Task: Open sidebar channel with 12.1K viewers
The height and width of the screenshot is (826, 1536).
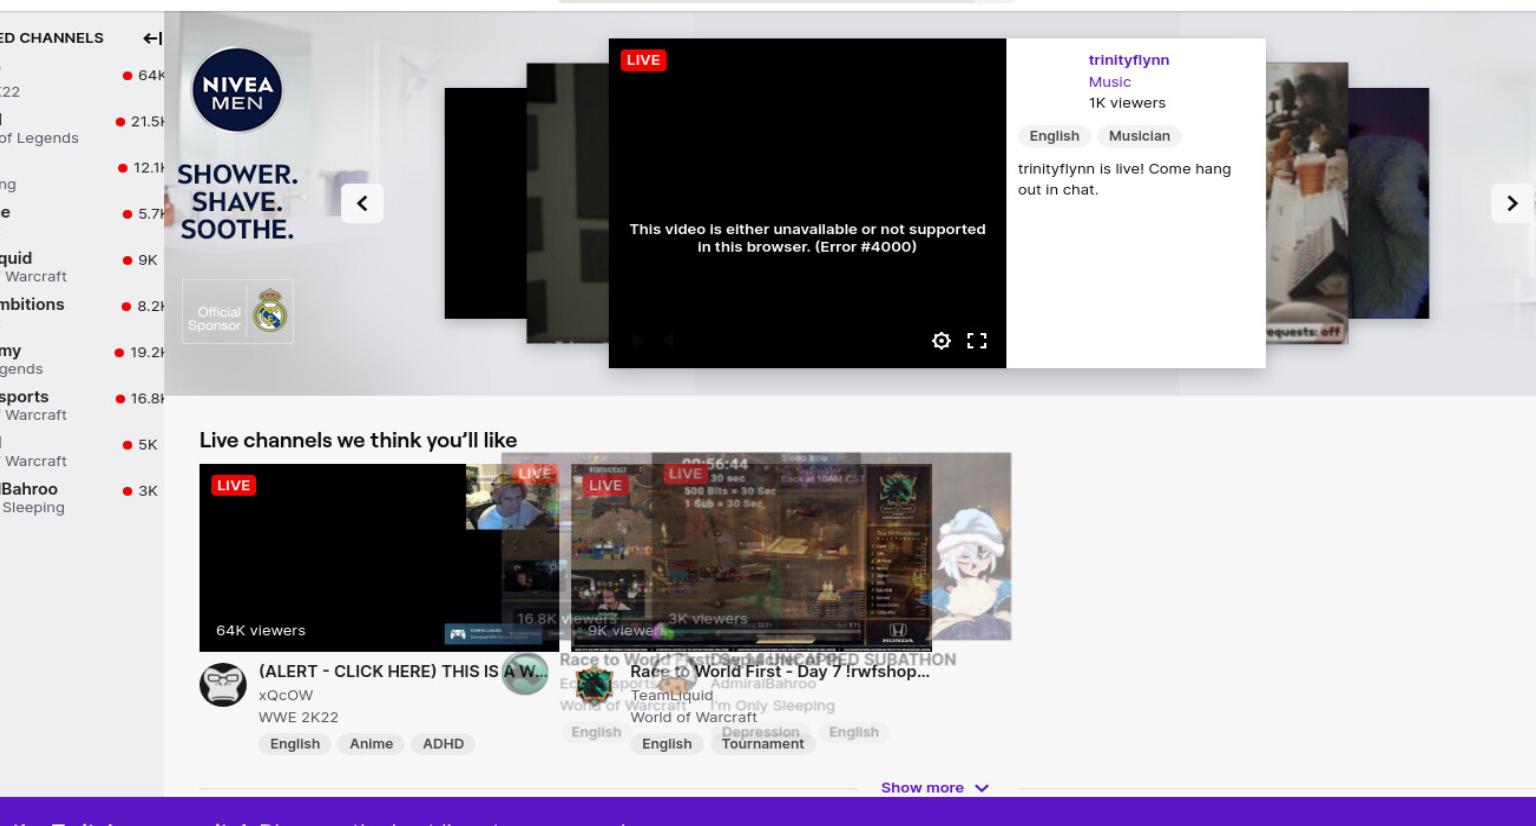Action: [82, 175]
